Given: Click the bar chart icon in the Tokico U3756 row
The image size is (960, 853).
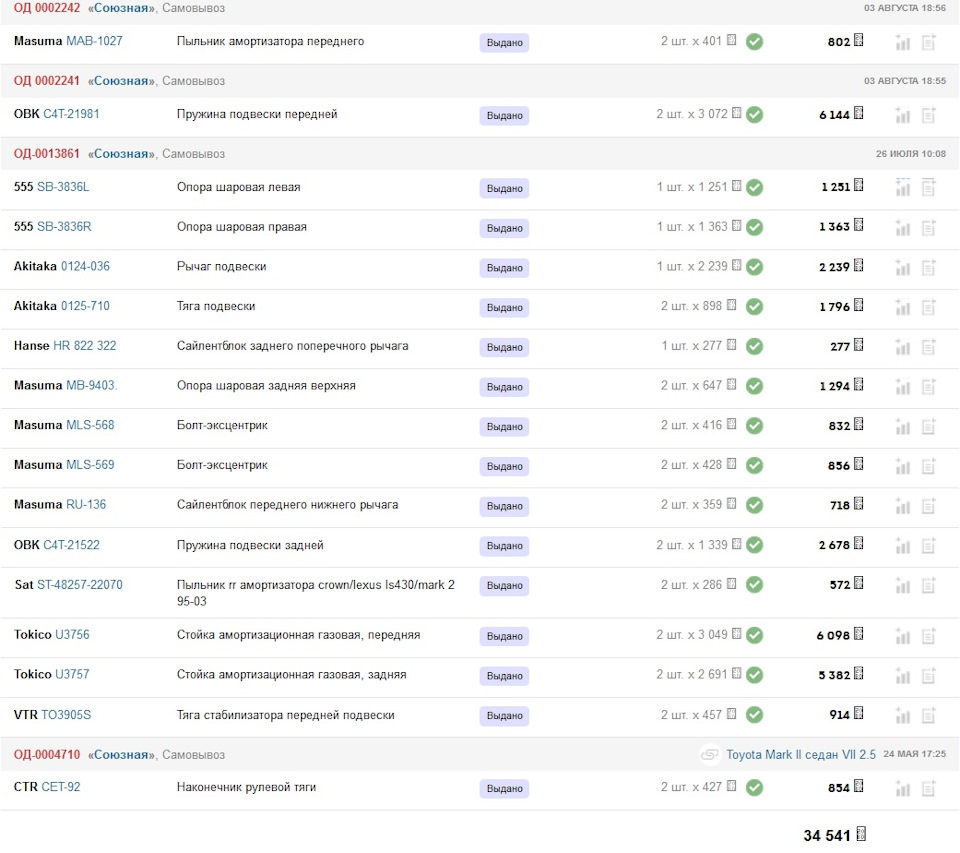Looking at the screenshot, I should pos(903,636).
